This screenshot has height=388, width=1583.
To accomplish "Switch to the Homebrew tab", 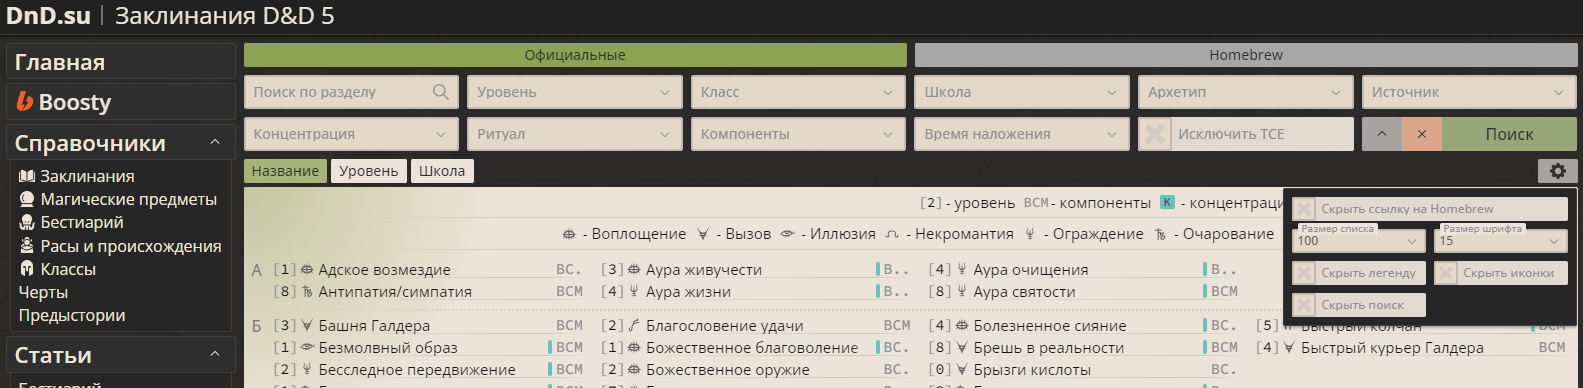I will coord(1245,55).
